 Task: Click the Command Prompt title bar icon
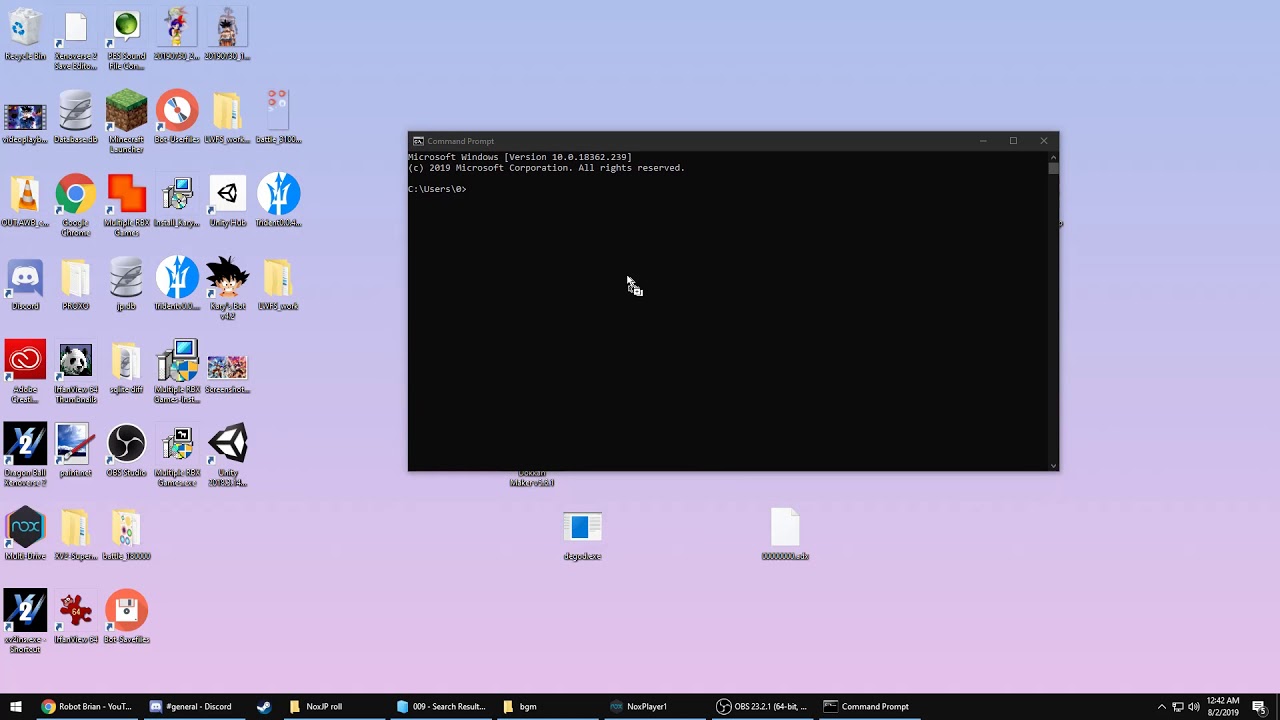(x=418, y=141)
